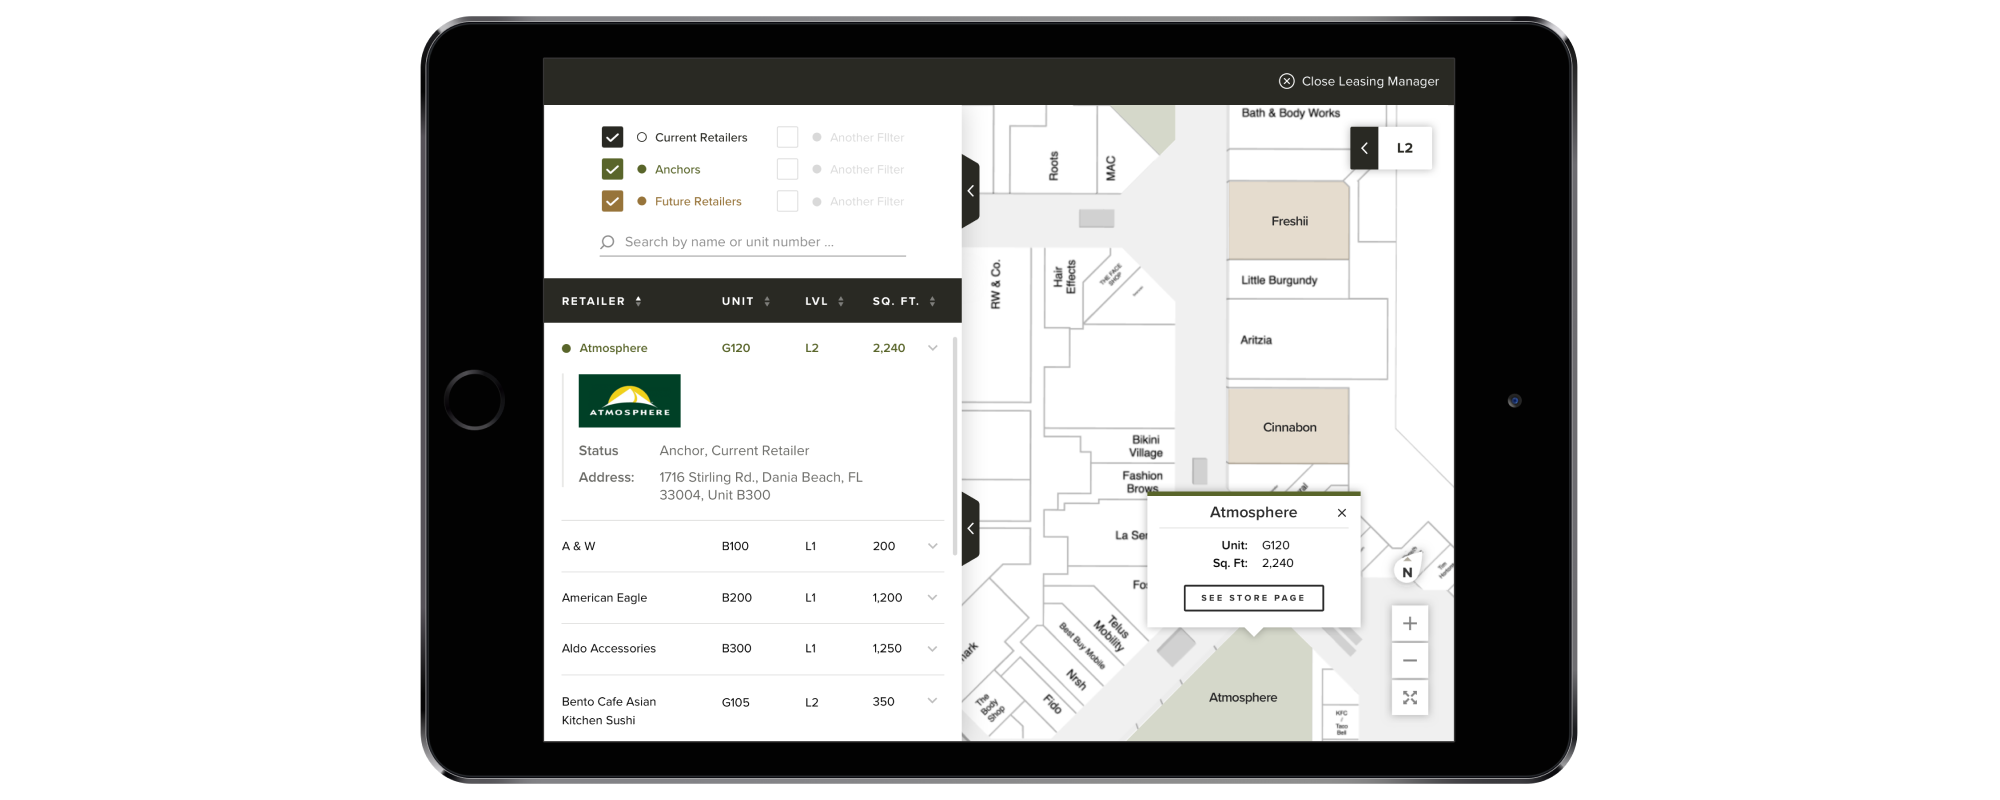
Task: Zoom out on the map
Action: 1410,661
